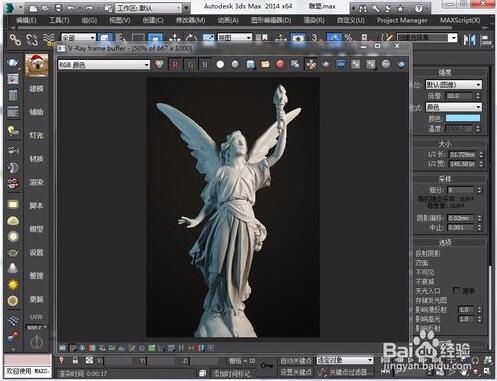This screenshot has height=381, width=497.
Task: Open the named selection sets dropdown
Action: tap(427, 38)
